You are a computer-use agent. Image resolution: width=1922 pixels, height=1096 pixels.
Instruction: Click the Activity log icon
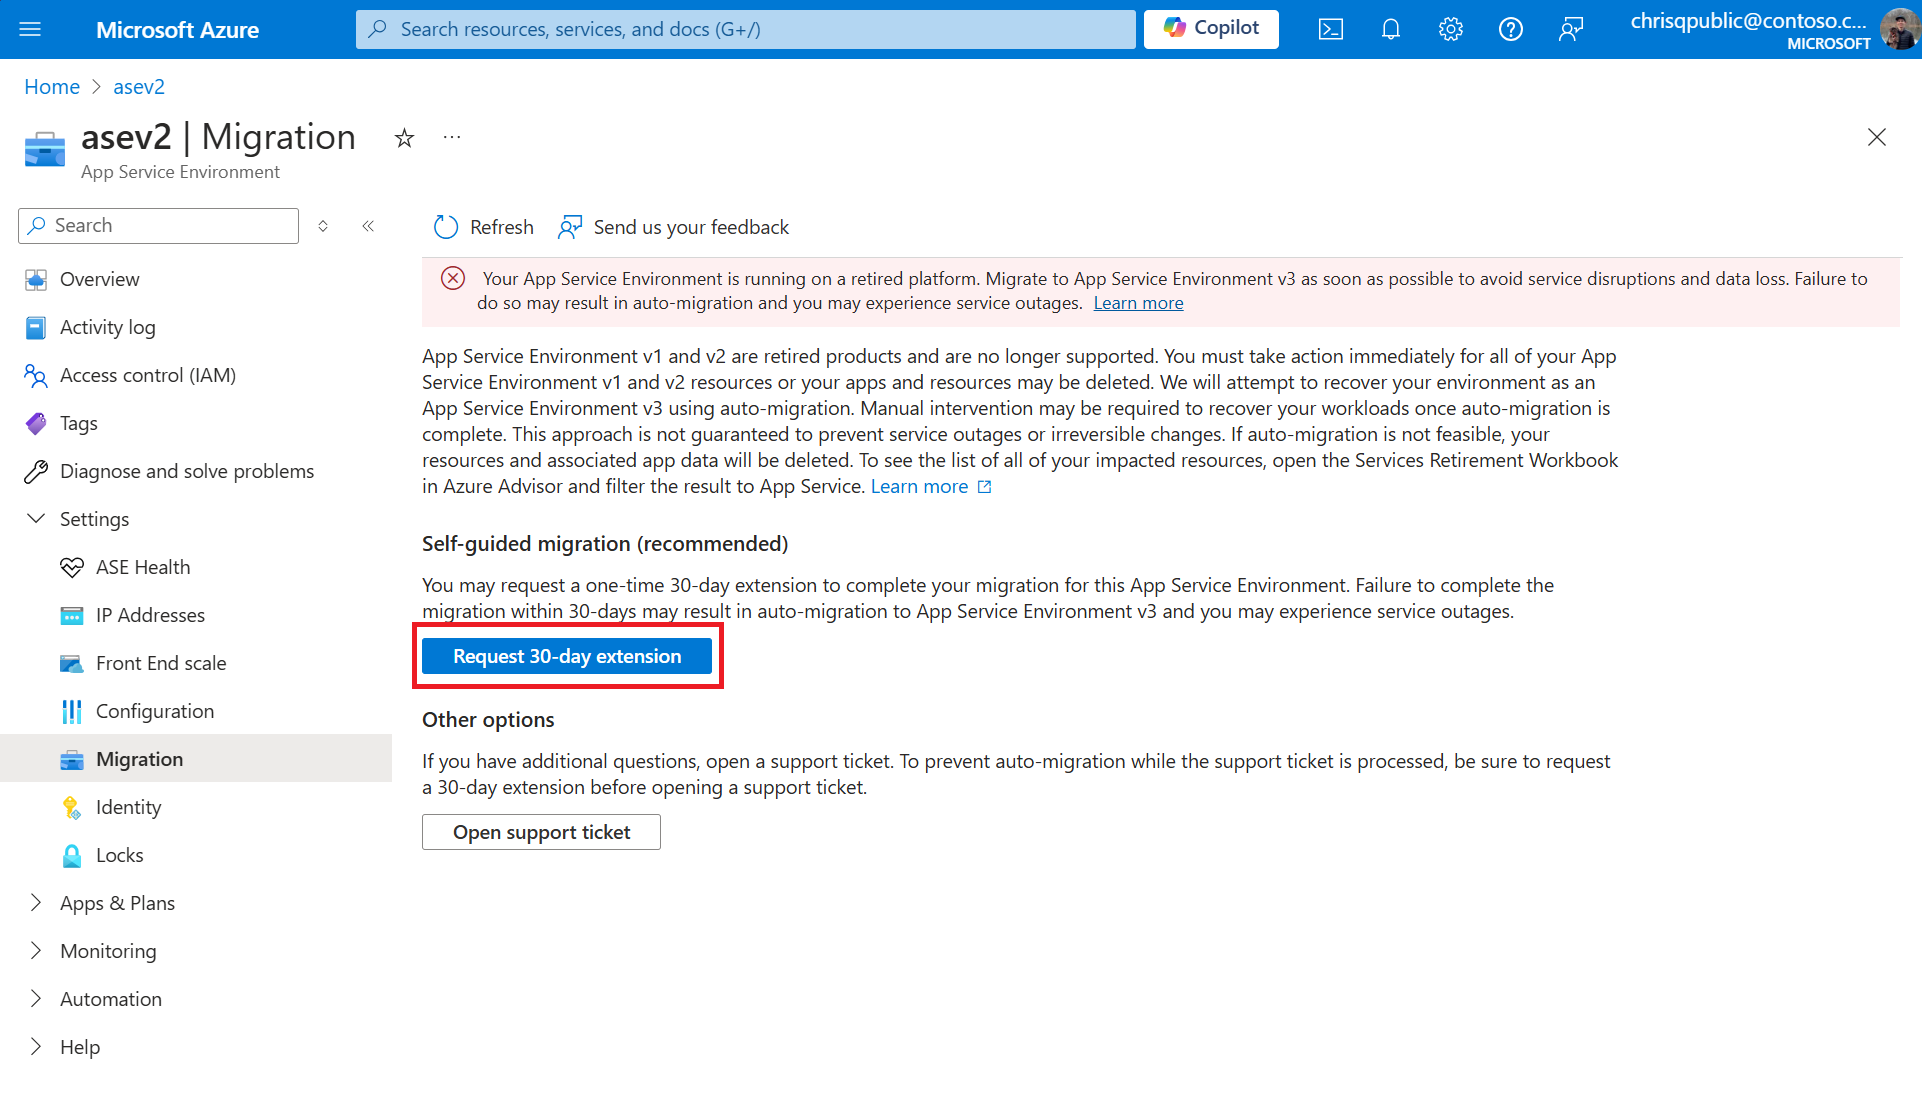tap(34, 325)
